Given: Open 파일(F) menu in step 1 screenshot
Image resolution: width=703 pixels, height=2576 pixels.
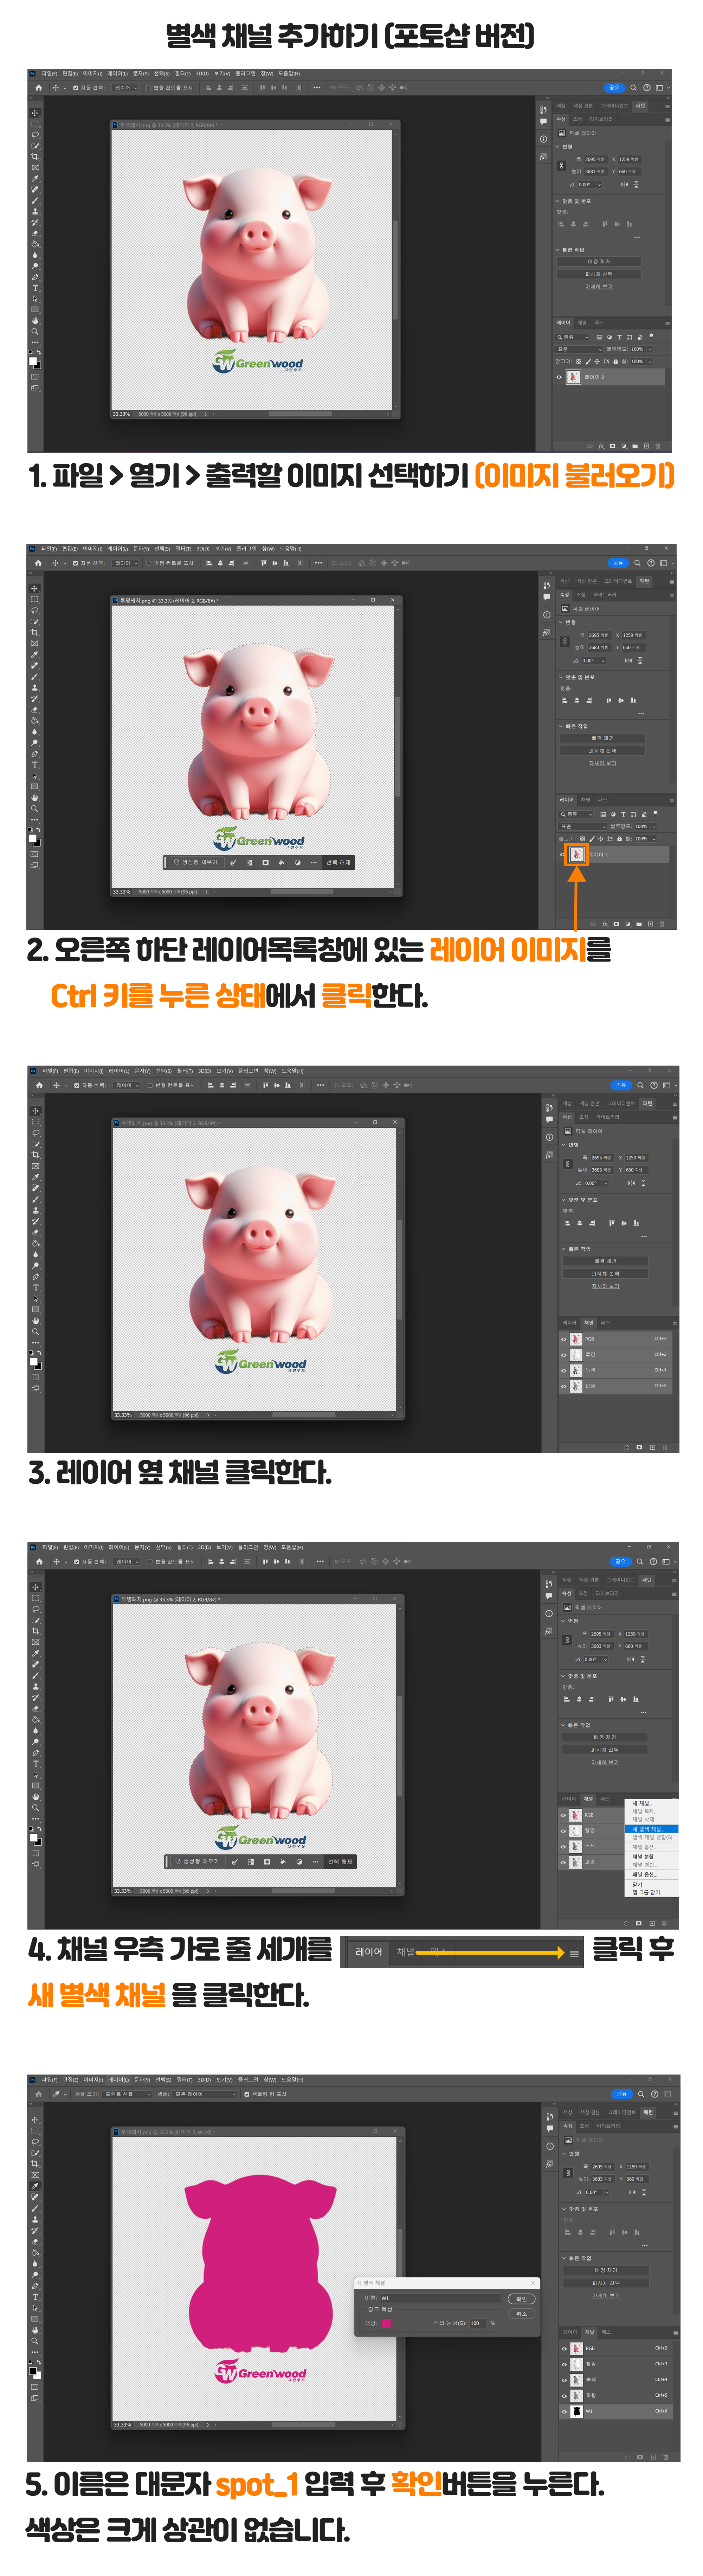Looking at the screenshot, I should [x=50, y=73].
